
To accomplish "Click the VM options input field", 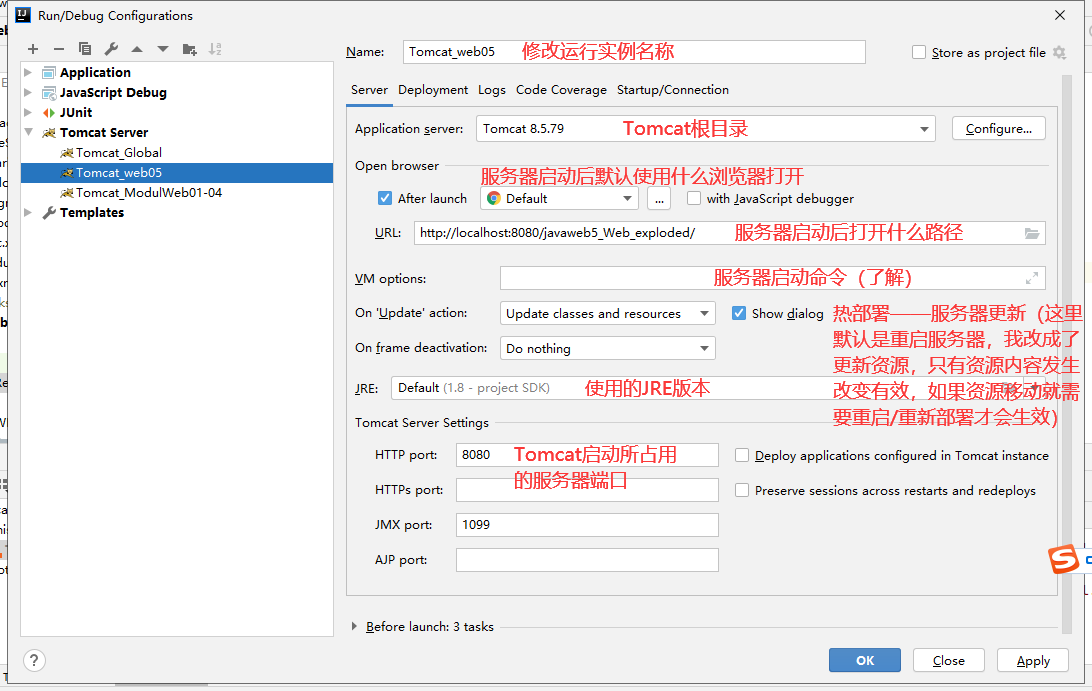I will [x=772, y=279].
